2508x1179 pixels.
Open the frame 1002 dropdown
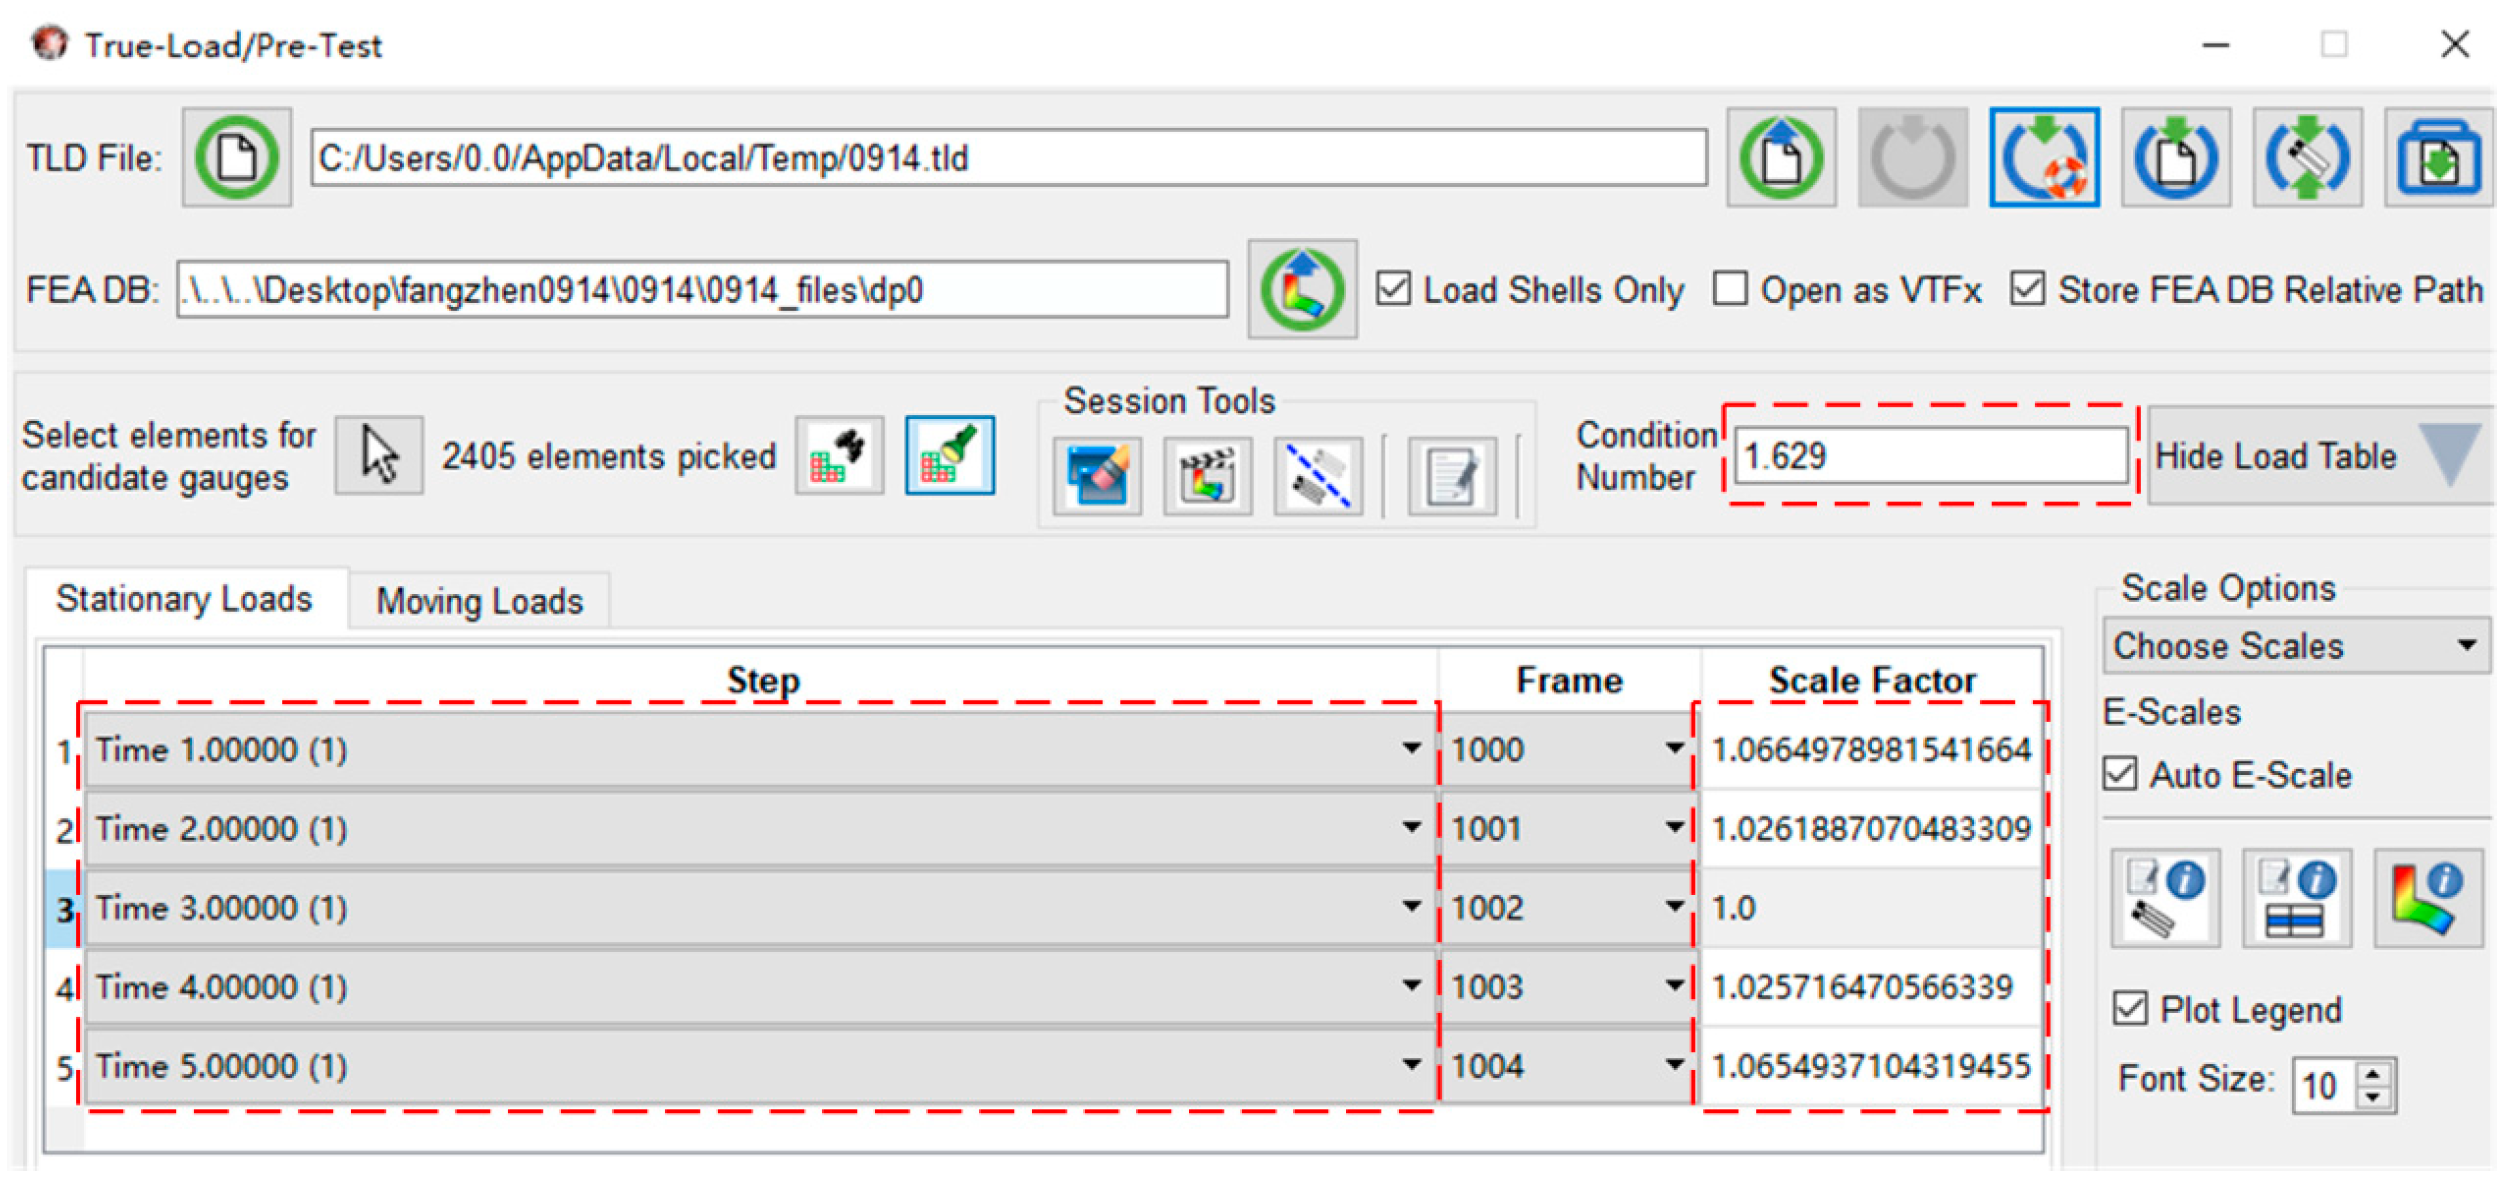(1673, 906)
